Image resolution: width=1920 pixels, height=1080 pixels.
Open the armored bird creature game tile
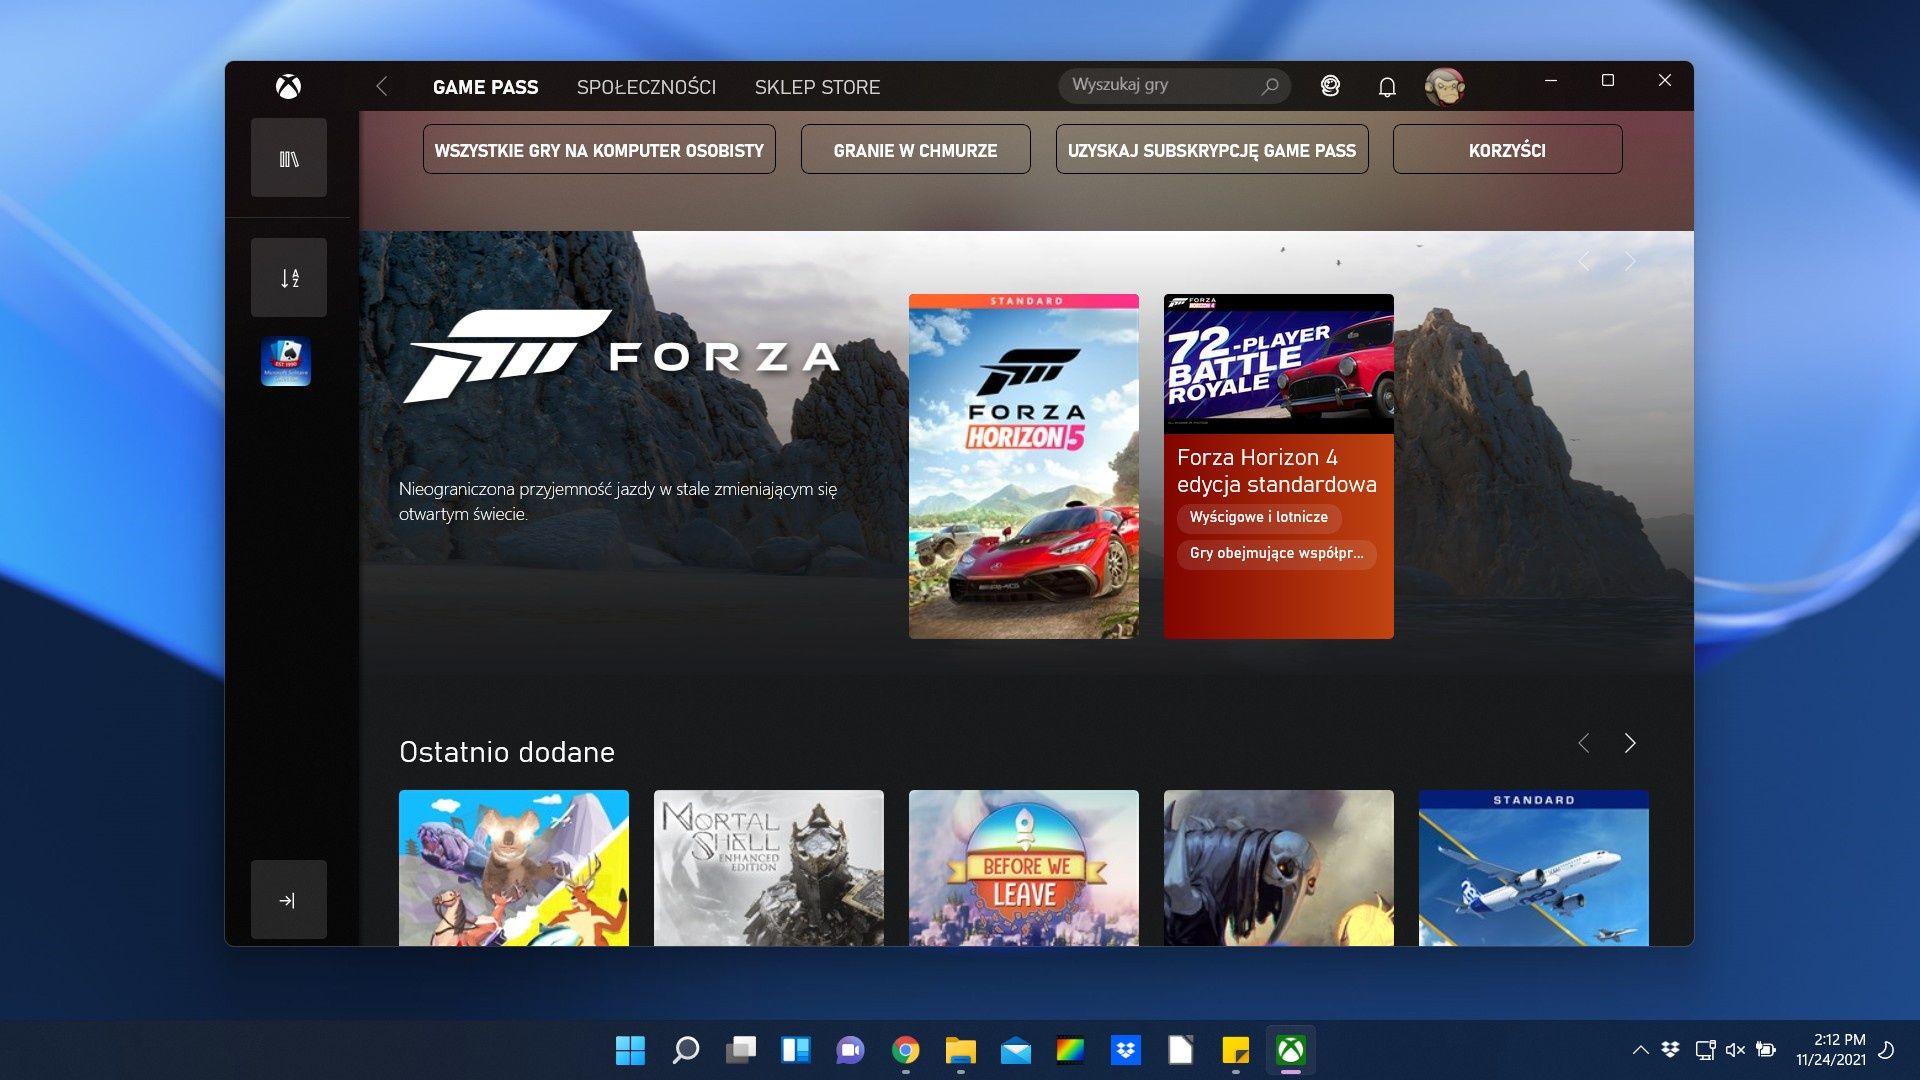click(1279, 868)
